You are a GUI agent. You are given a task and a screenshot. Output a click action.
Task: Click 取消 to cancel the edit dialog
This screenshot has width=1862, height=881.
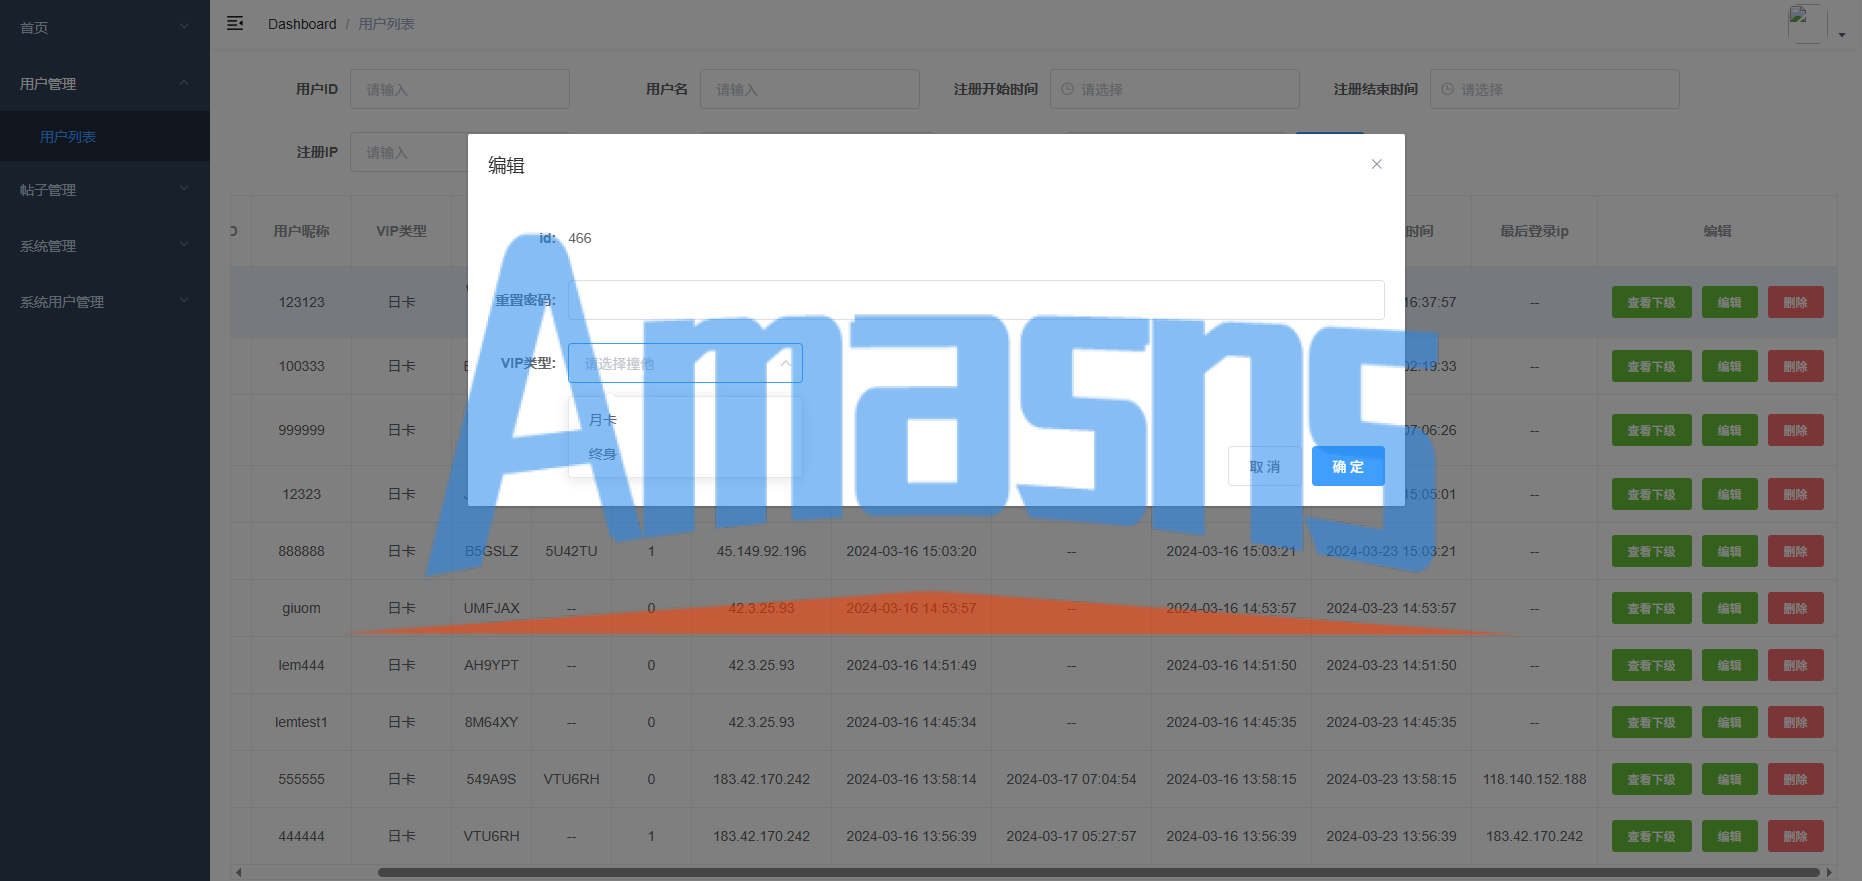pos(1265,466)
